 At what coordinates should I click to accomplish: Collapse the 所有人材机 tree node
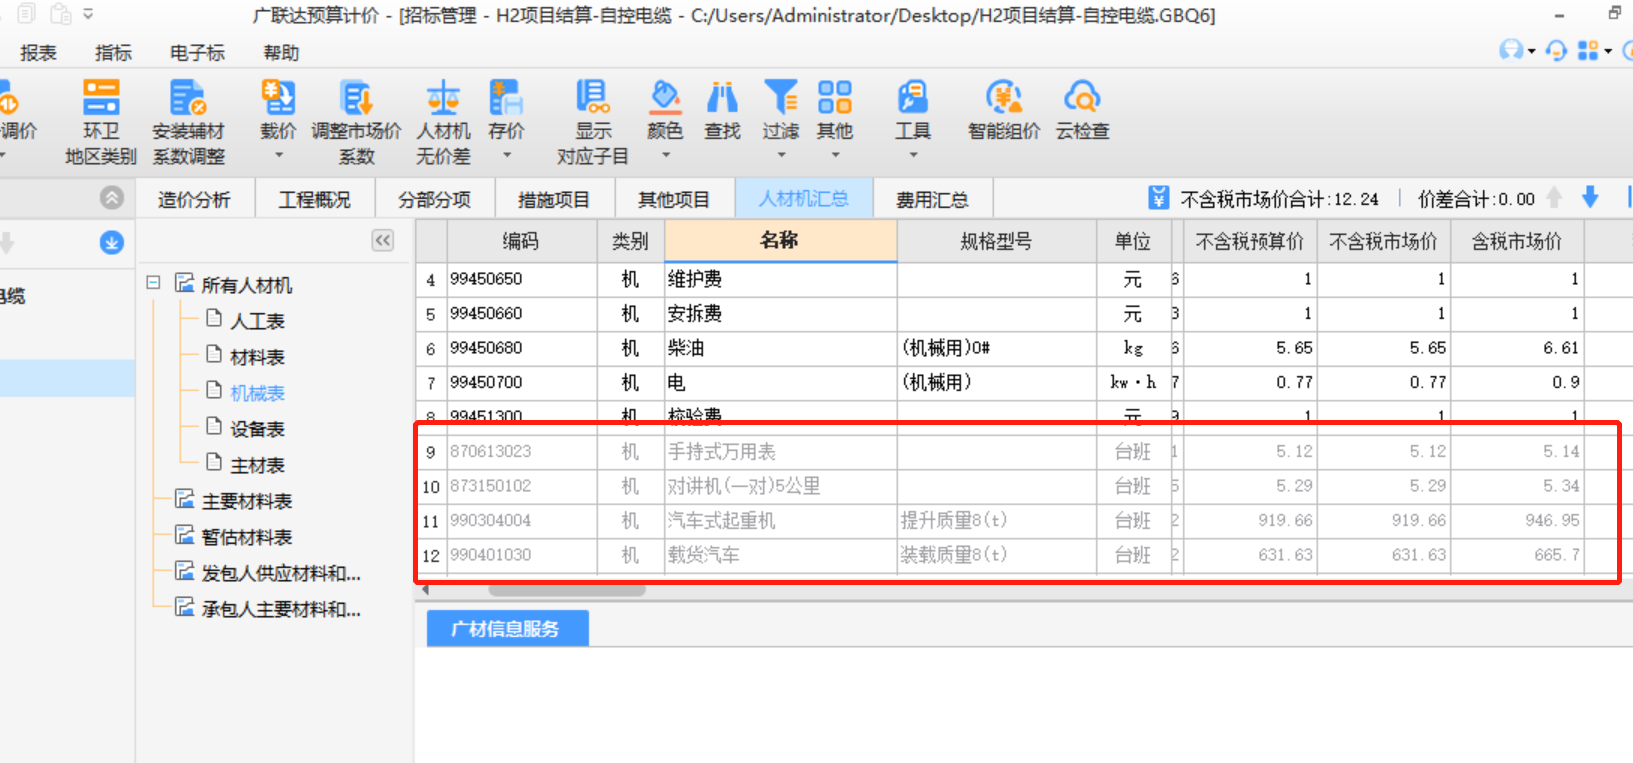point(153,283)
